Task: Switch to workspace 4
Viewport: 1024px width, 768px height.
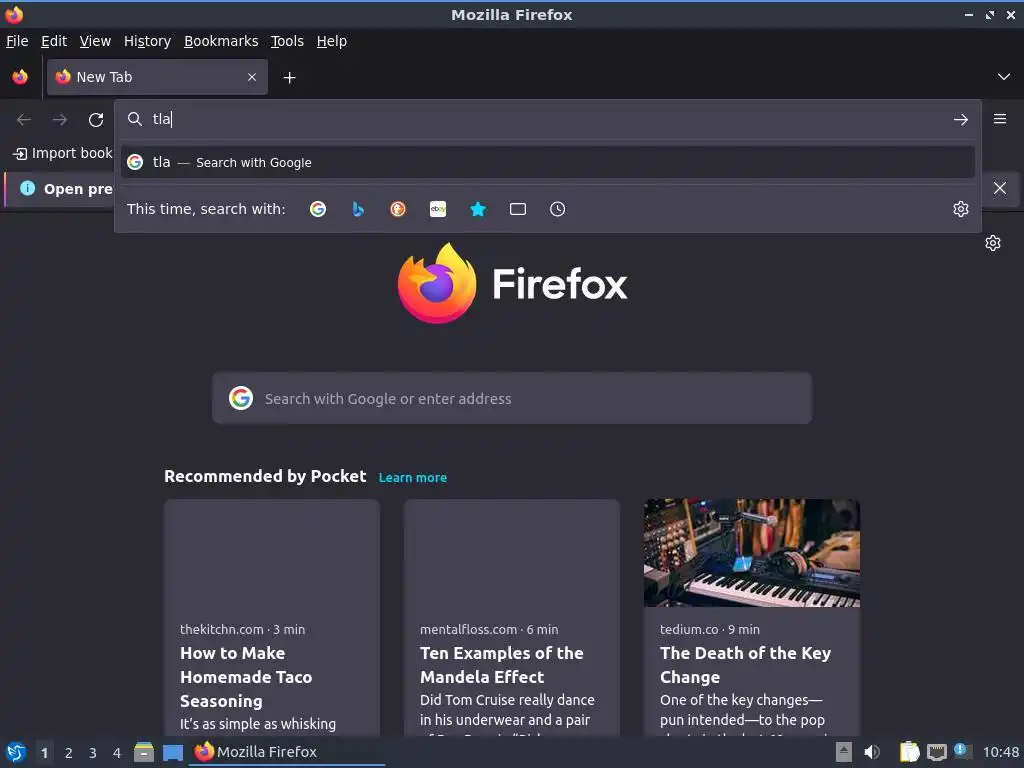Action: (117, 753)
